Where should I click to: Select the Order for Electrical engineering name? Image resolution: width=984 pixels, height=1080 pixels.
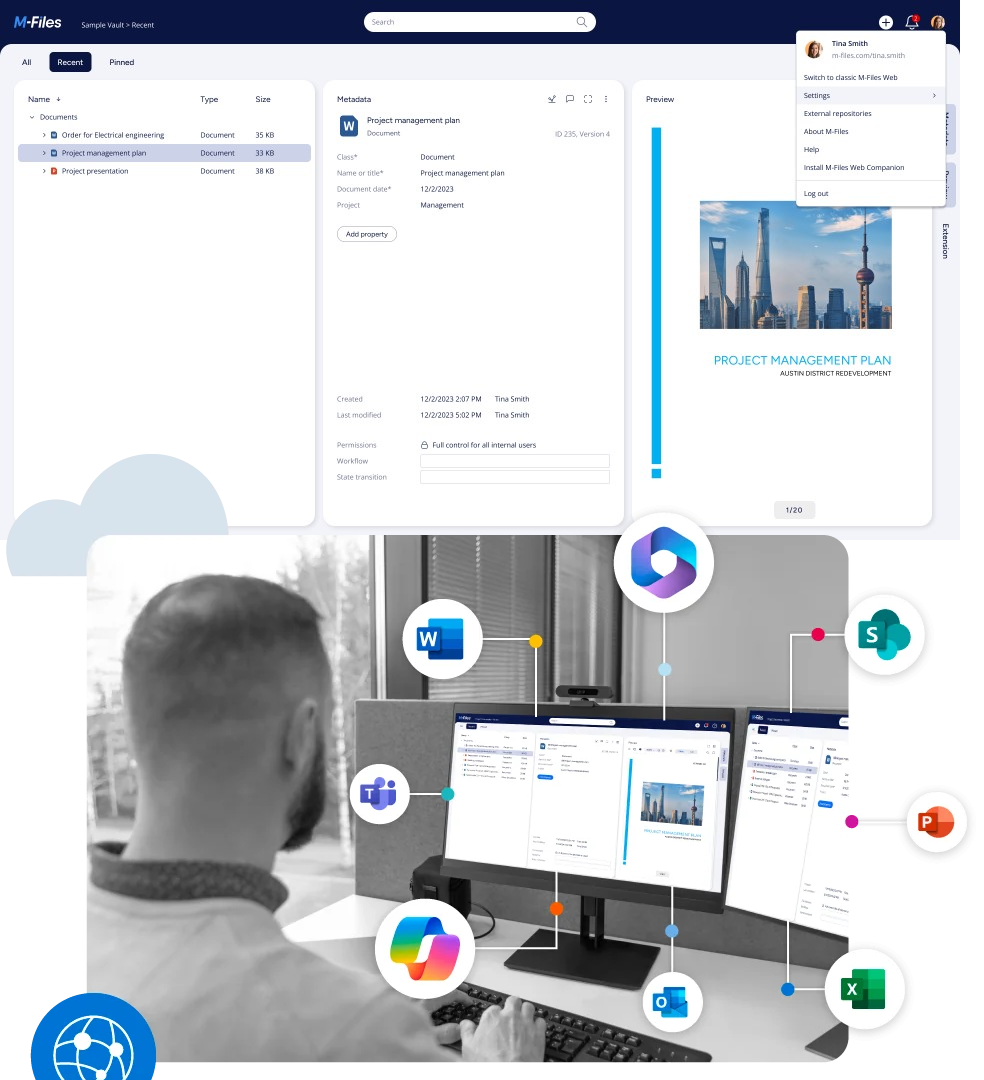pyautogui.click(x=113, y=135)
